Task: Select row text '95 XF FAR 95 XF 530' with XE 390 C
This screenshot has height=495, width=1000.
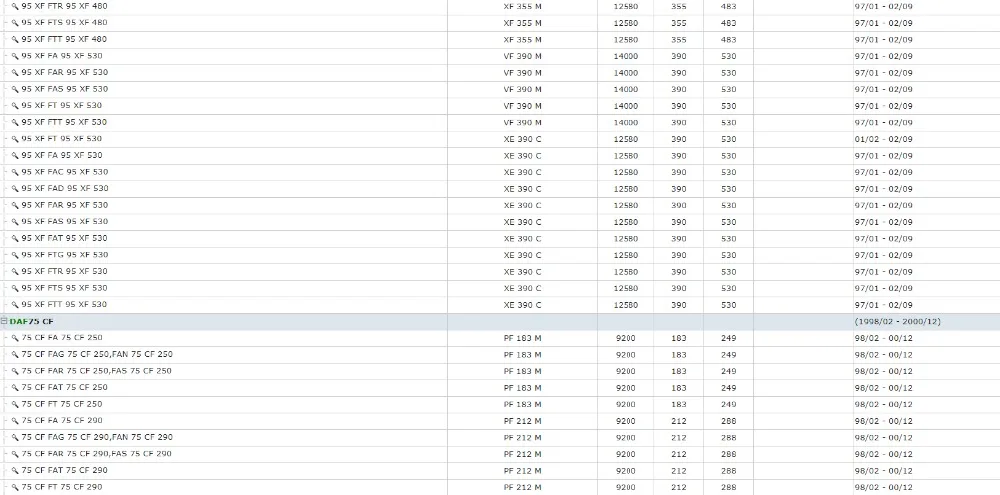Action: click(64, 205)
